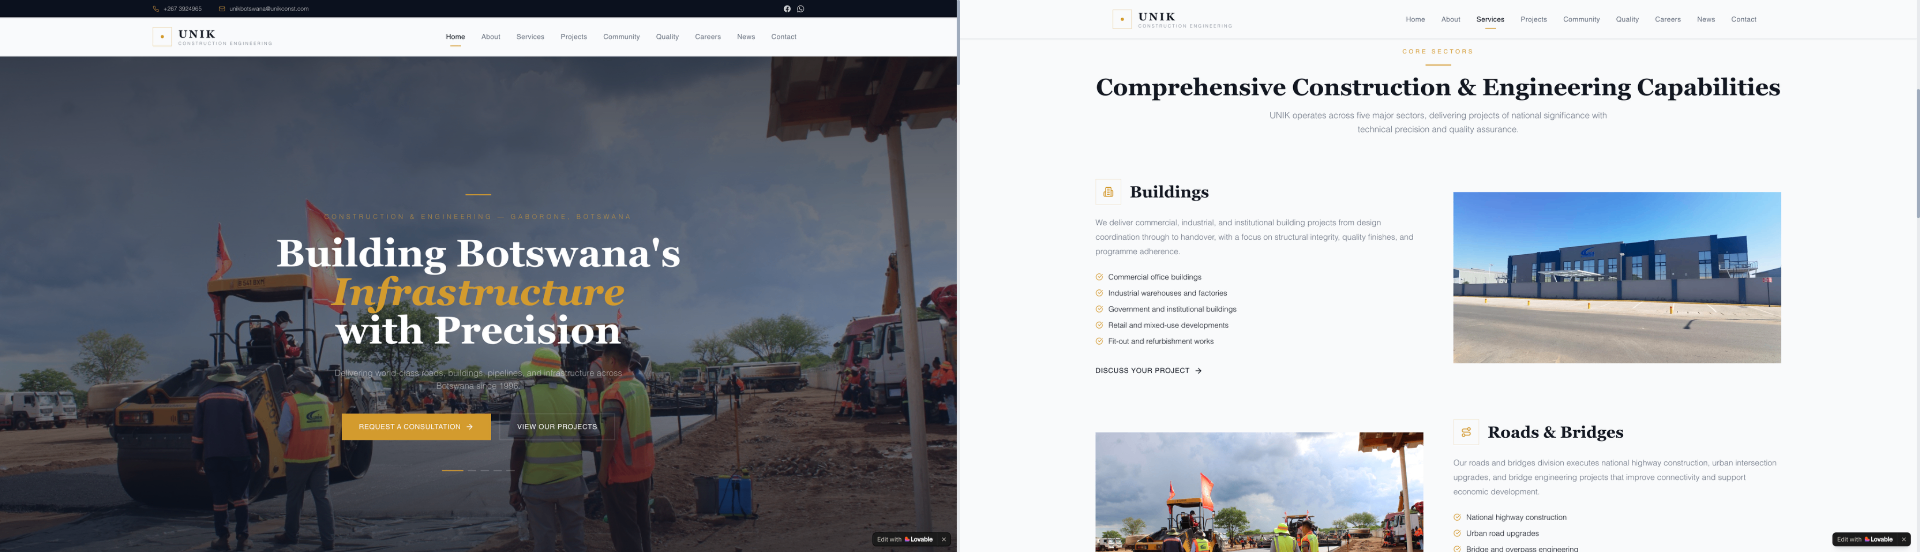Select Services in the right page navigation
Image resolution: width=1920 pixels, height=552 pixels.
coord(1490,19)
